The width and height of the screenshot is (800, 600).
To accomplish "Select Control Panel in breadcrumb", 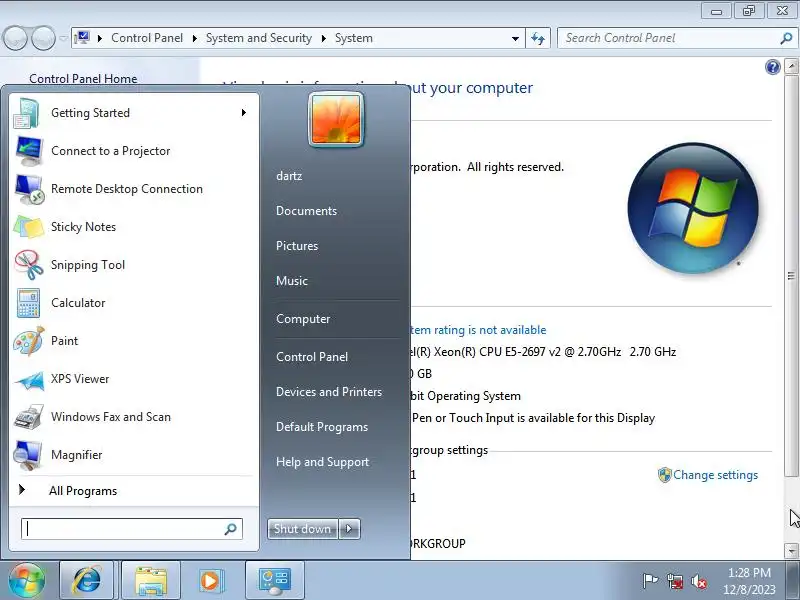I will [x=147, y=38].
